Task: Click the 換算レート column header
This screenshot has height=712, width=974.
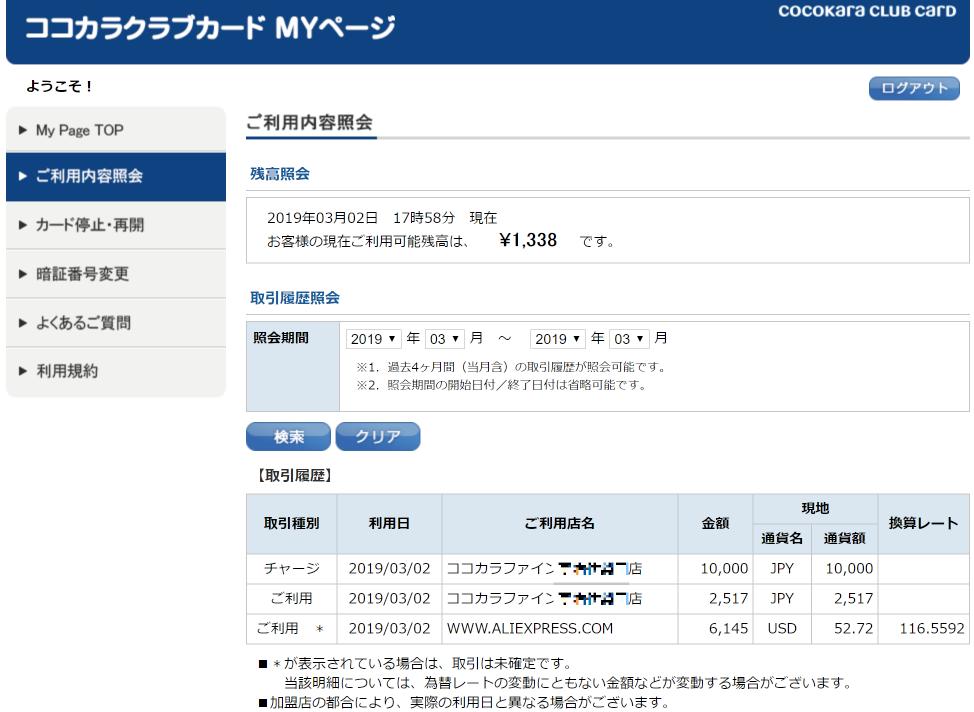Action: (923, 524)
